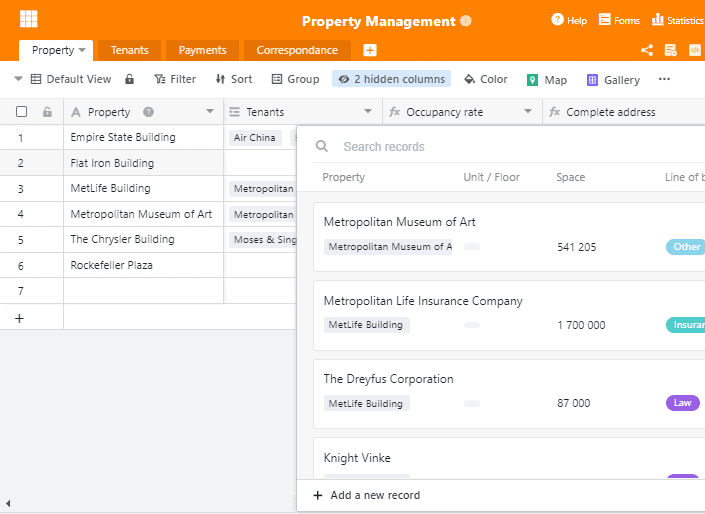This screenshot has height=514, width=705.
Task: Select The Dreyfus Corporation record
Action: tap(509, 394)
